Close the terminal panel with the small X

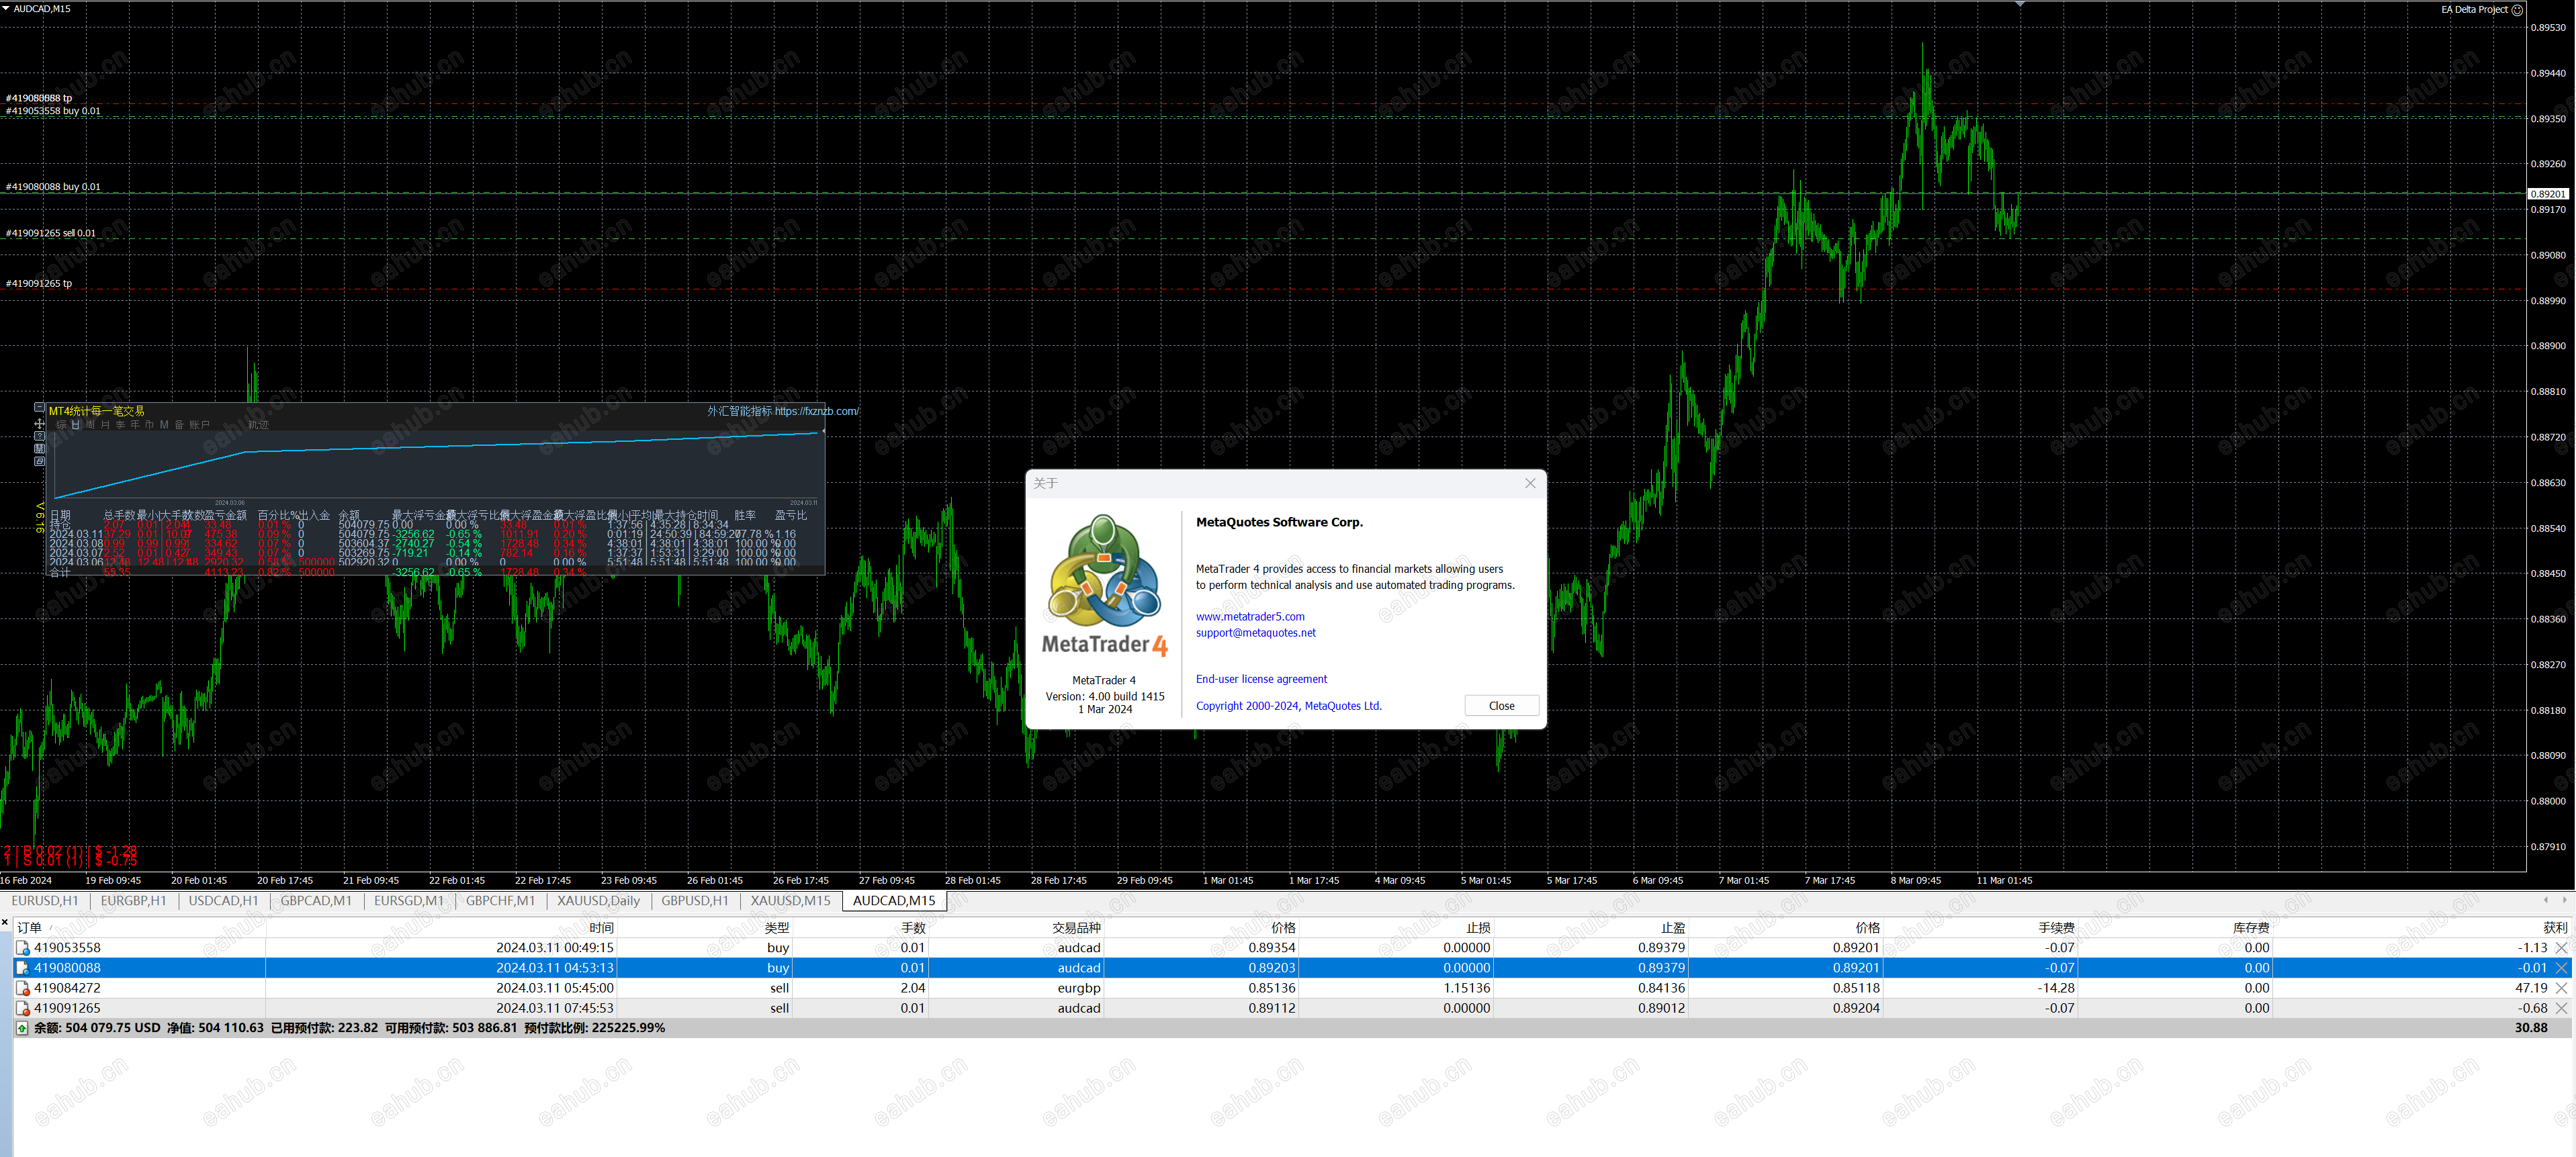click(x=5, y=922)
